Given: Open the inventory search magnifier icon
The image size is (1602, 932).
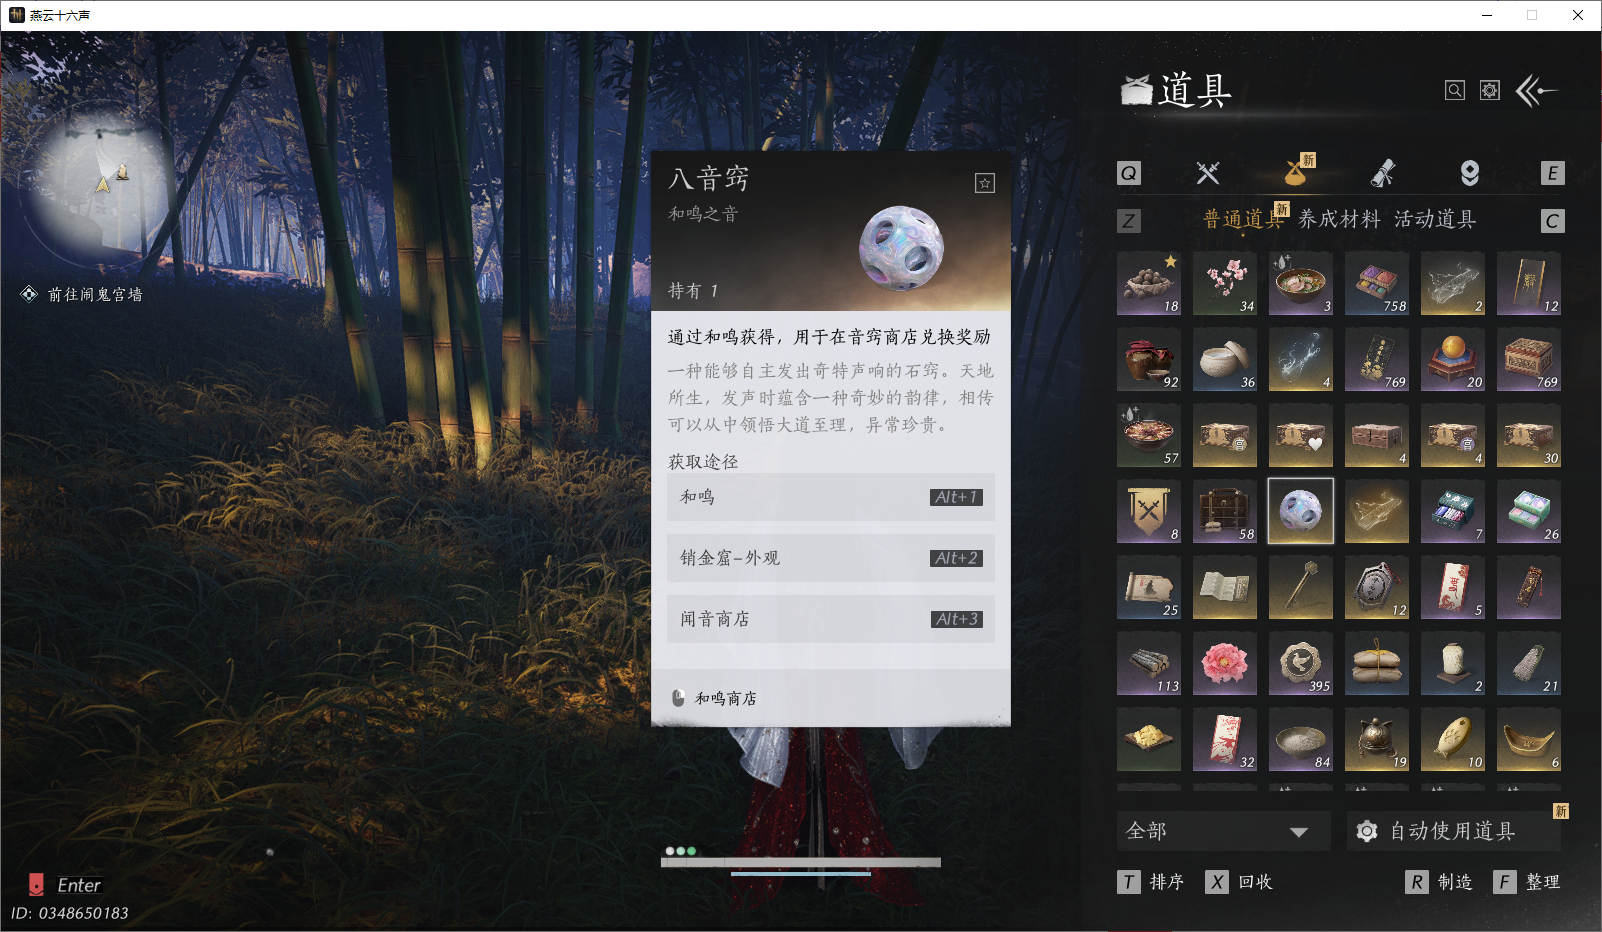Looking at the screenshot, I should [1455, 91].
